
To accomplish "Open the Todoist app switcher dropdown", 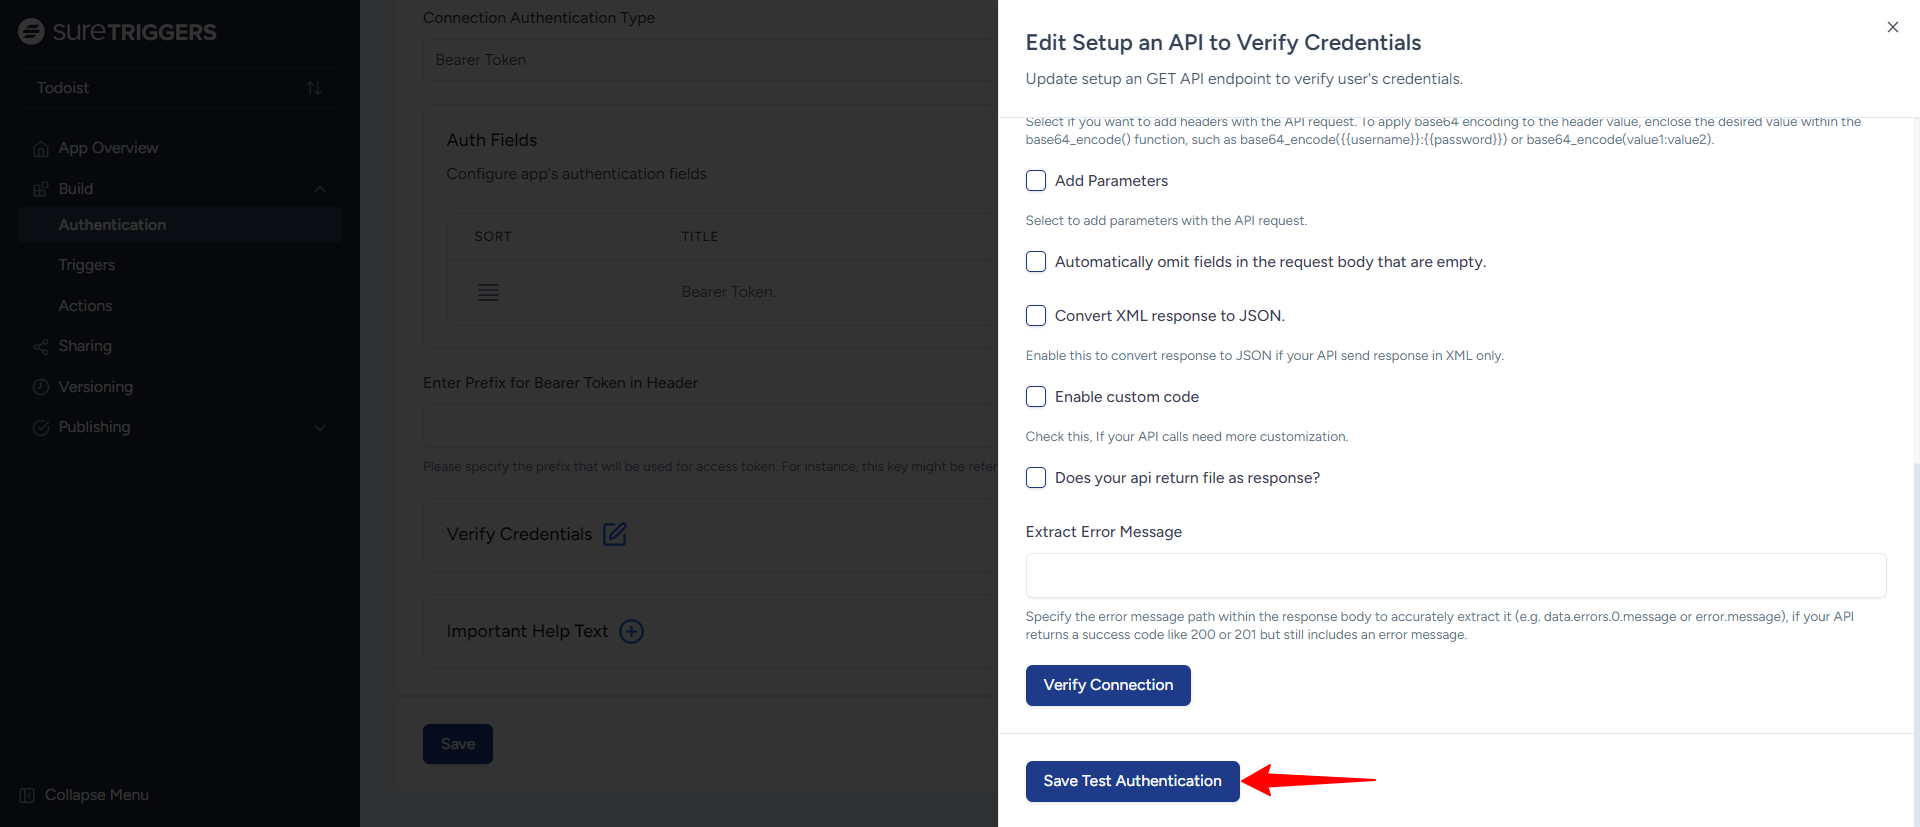I will click(180, 88).
